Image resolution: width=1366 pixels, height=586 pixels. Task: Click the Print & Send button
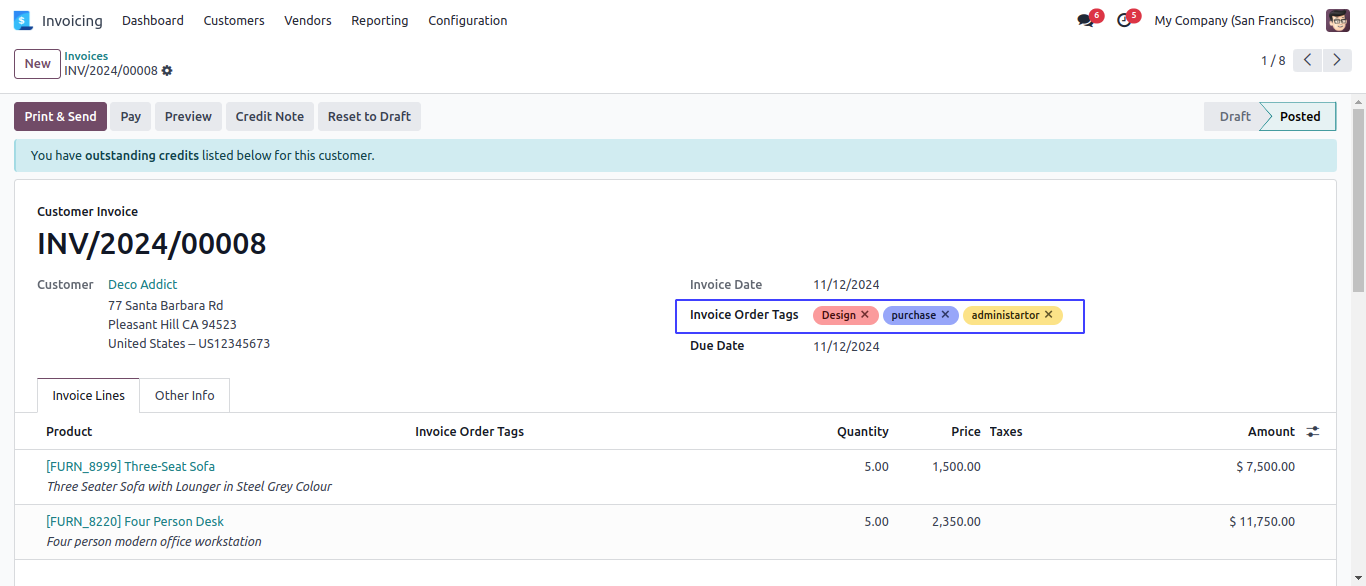click(60, 117)
